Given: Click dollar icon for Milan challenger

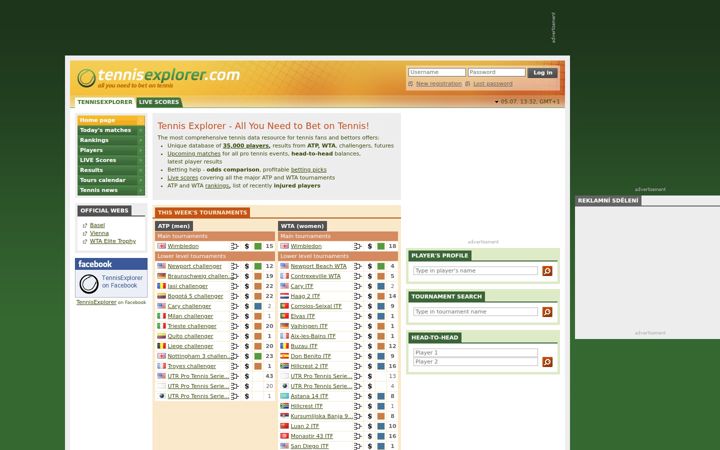Looking at the screenshot, I should tap(247, 316).
